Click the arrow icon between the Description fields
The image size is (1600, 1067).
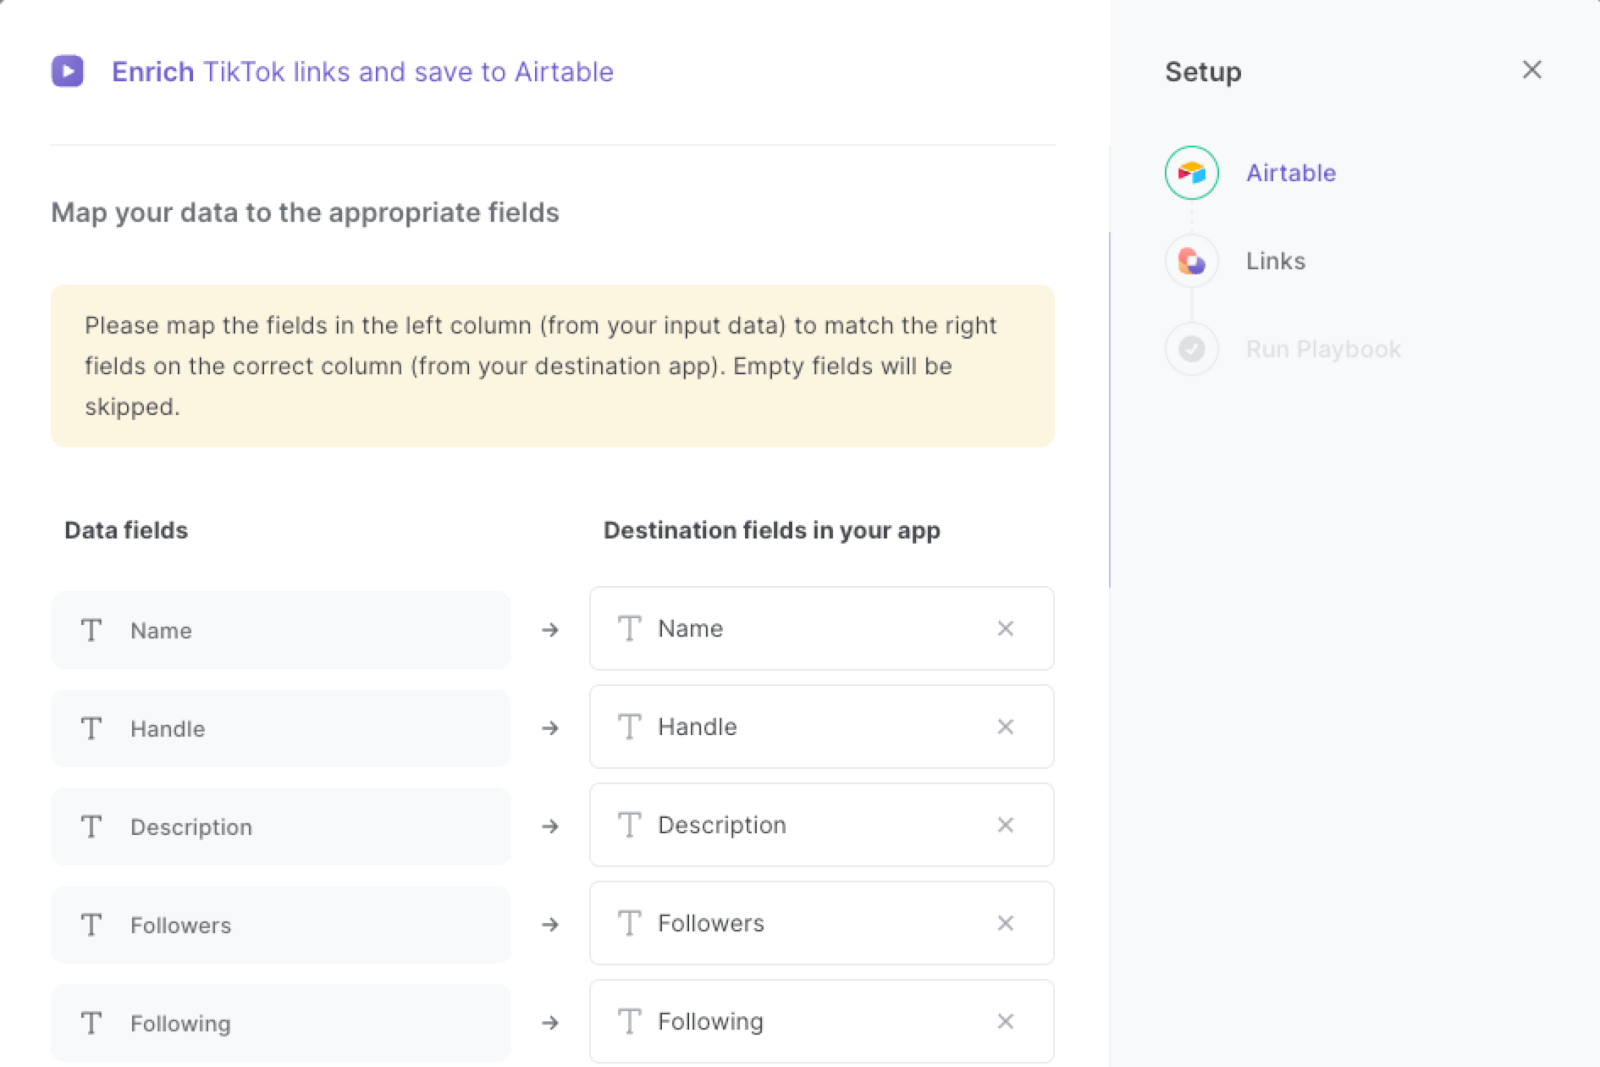[x=550, y=826]
